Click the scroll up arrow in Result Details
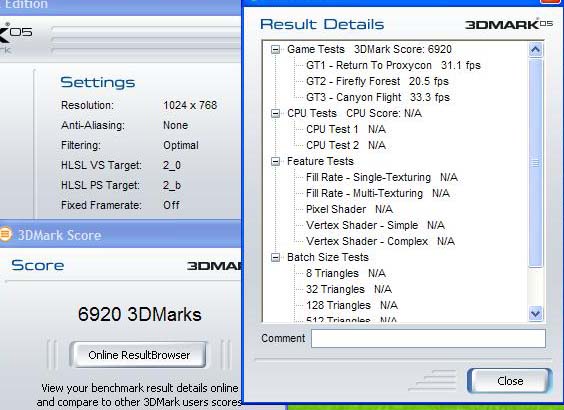564x410 pixels. (x=536, y=50)
